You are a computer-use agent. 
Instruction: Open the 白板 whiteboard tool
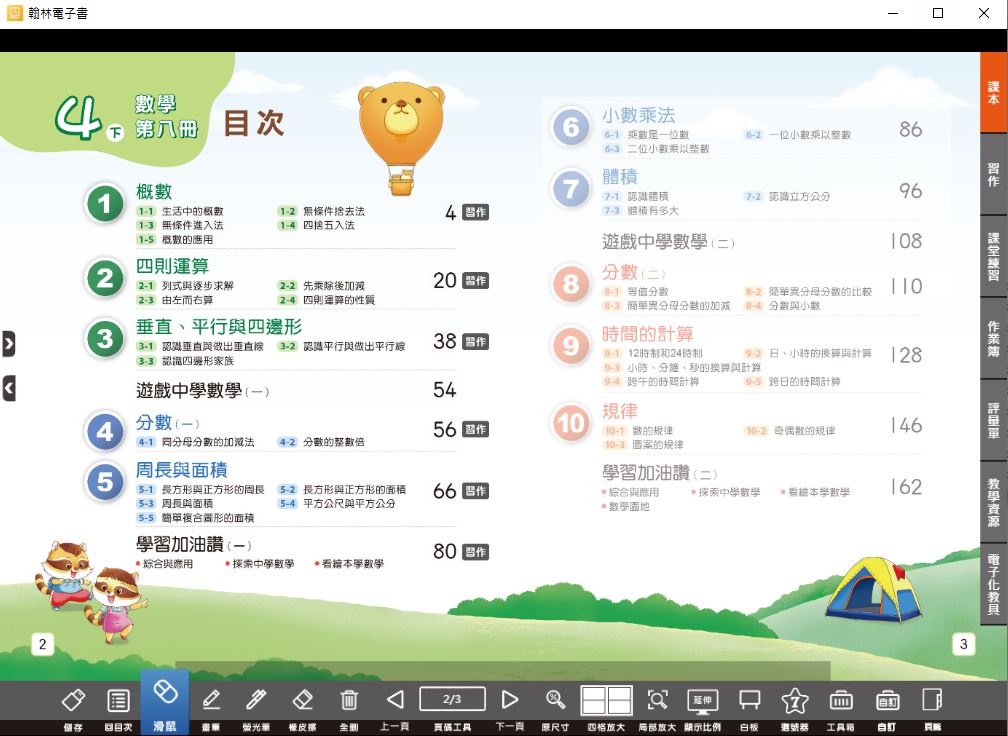[750, 700]
